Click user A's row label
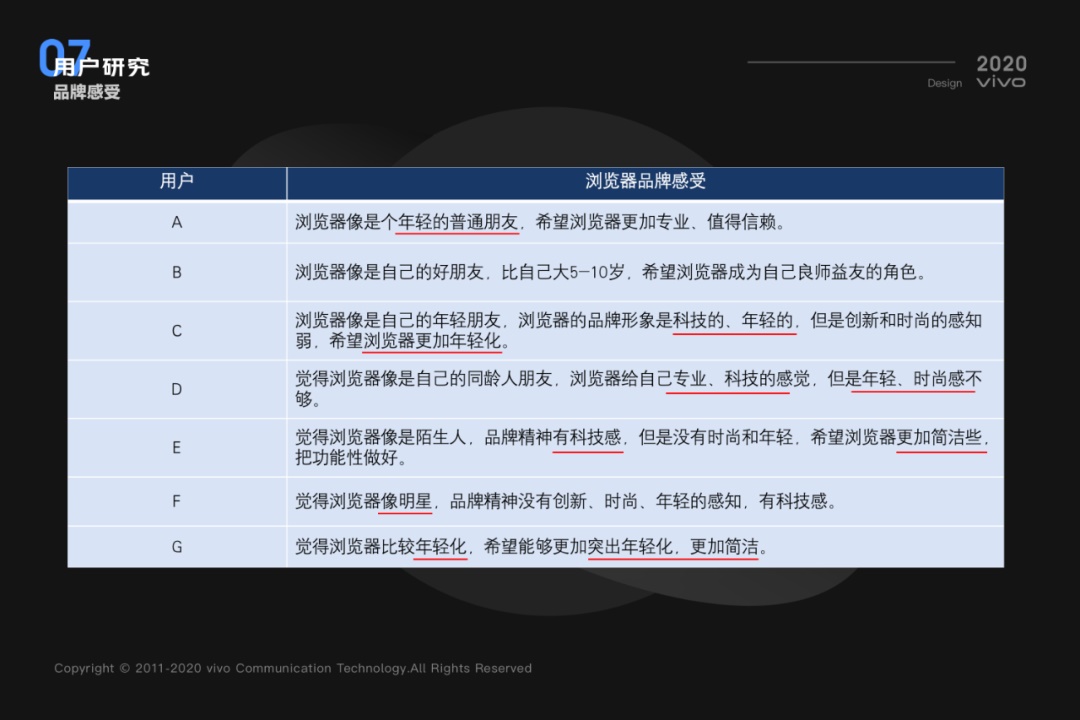Screen dimensions: 1080x720 pyautogui.click(x=176, y=223)
